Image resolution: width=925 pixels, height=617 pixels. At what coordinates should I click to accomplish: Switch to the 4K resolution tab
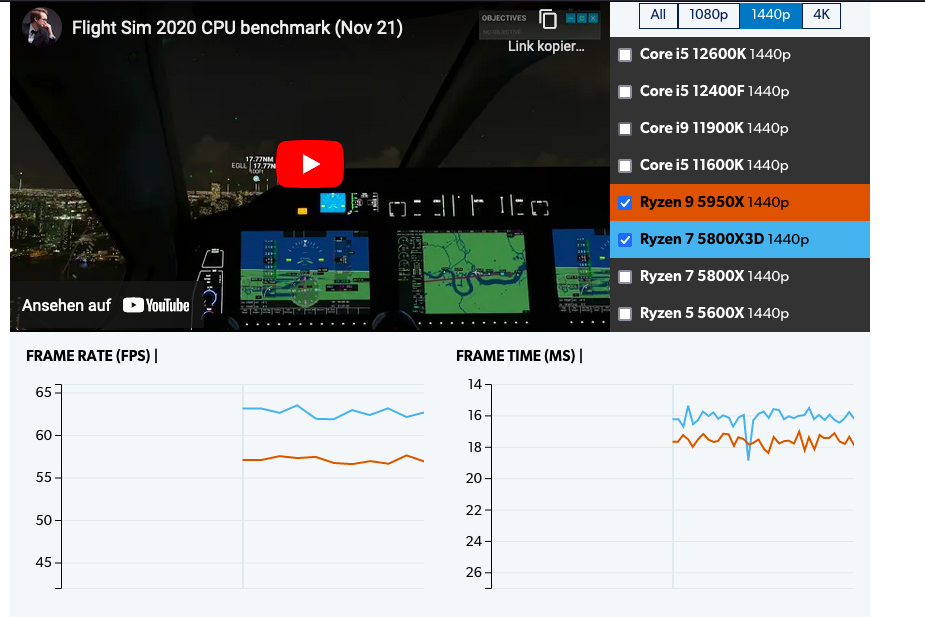(x=821, y=15)
